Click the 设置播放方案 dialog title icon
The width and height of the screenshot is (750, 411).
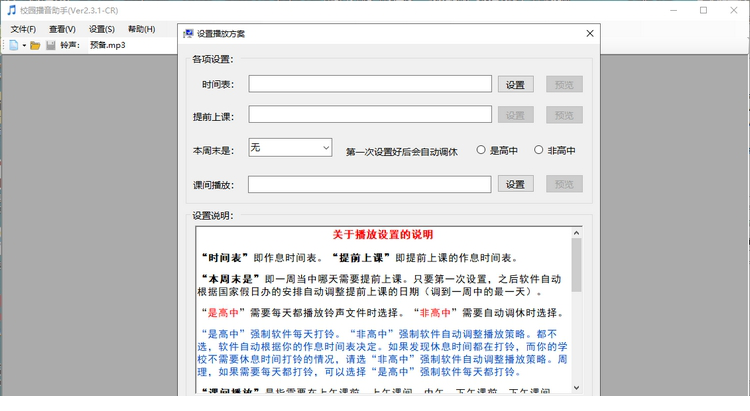tap(188, 33)
